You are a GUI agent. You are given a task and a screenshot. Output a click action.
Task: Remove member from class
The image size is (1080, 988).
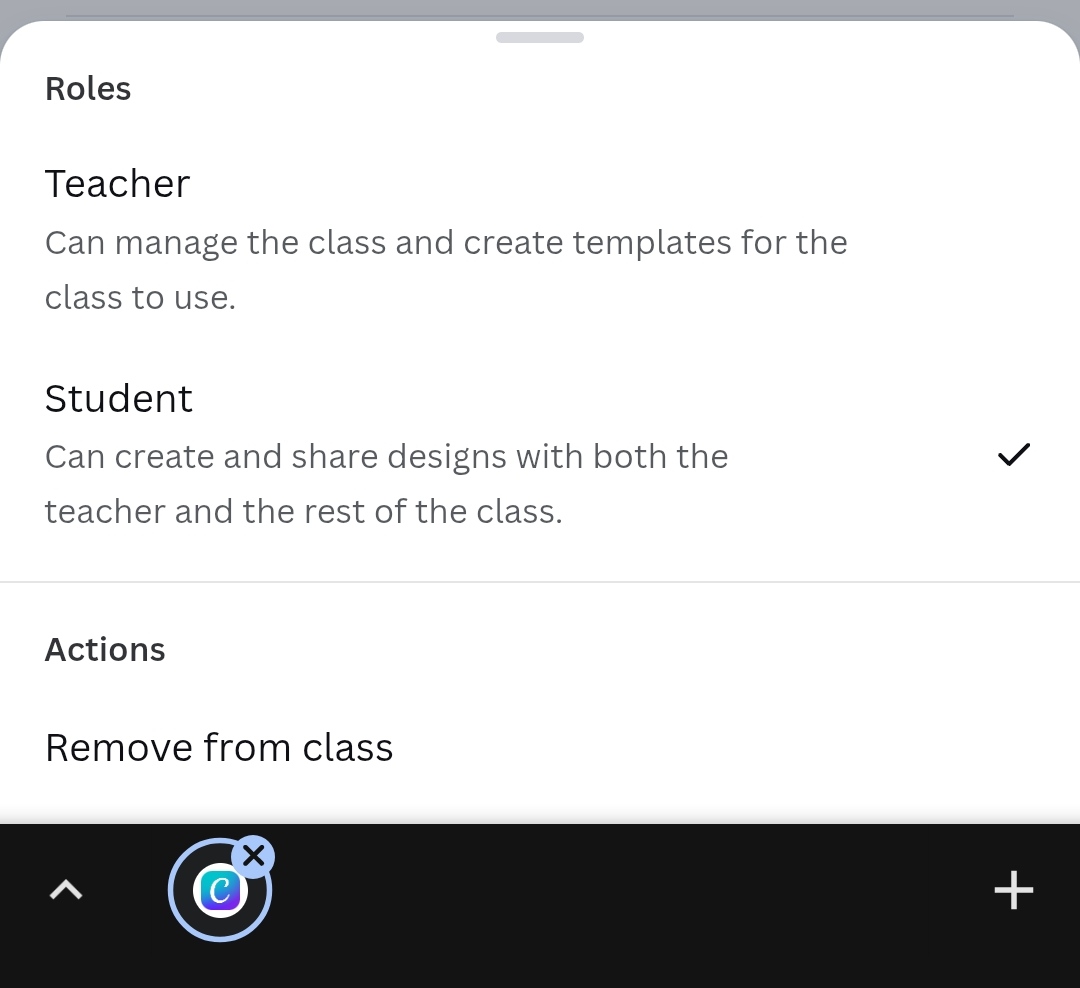(219, 748)
